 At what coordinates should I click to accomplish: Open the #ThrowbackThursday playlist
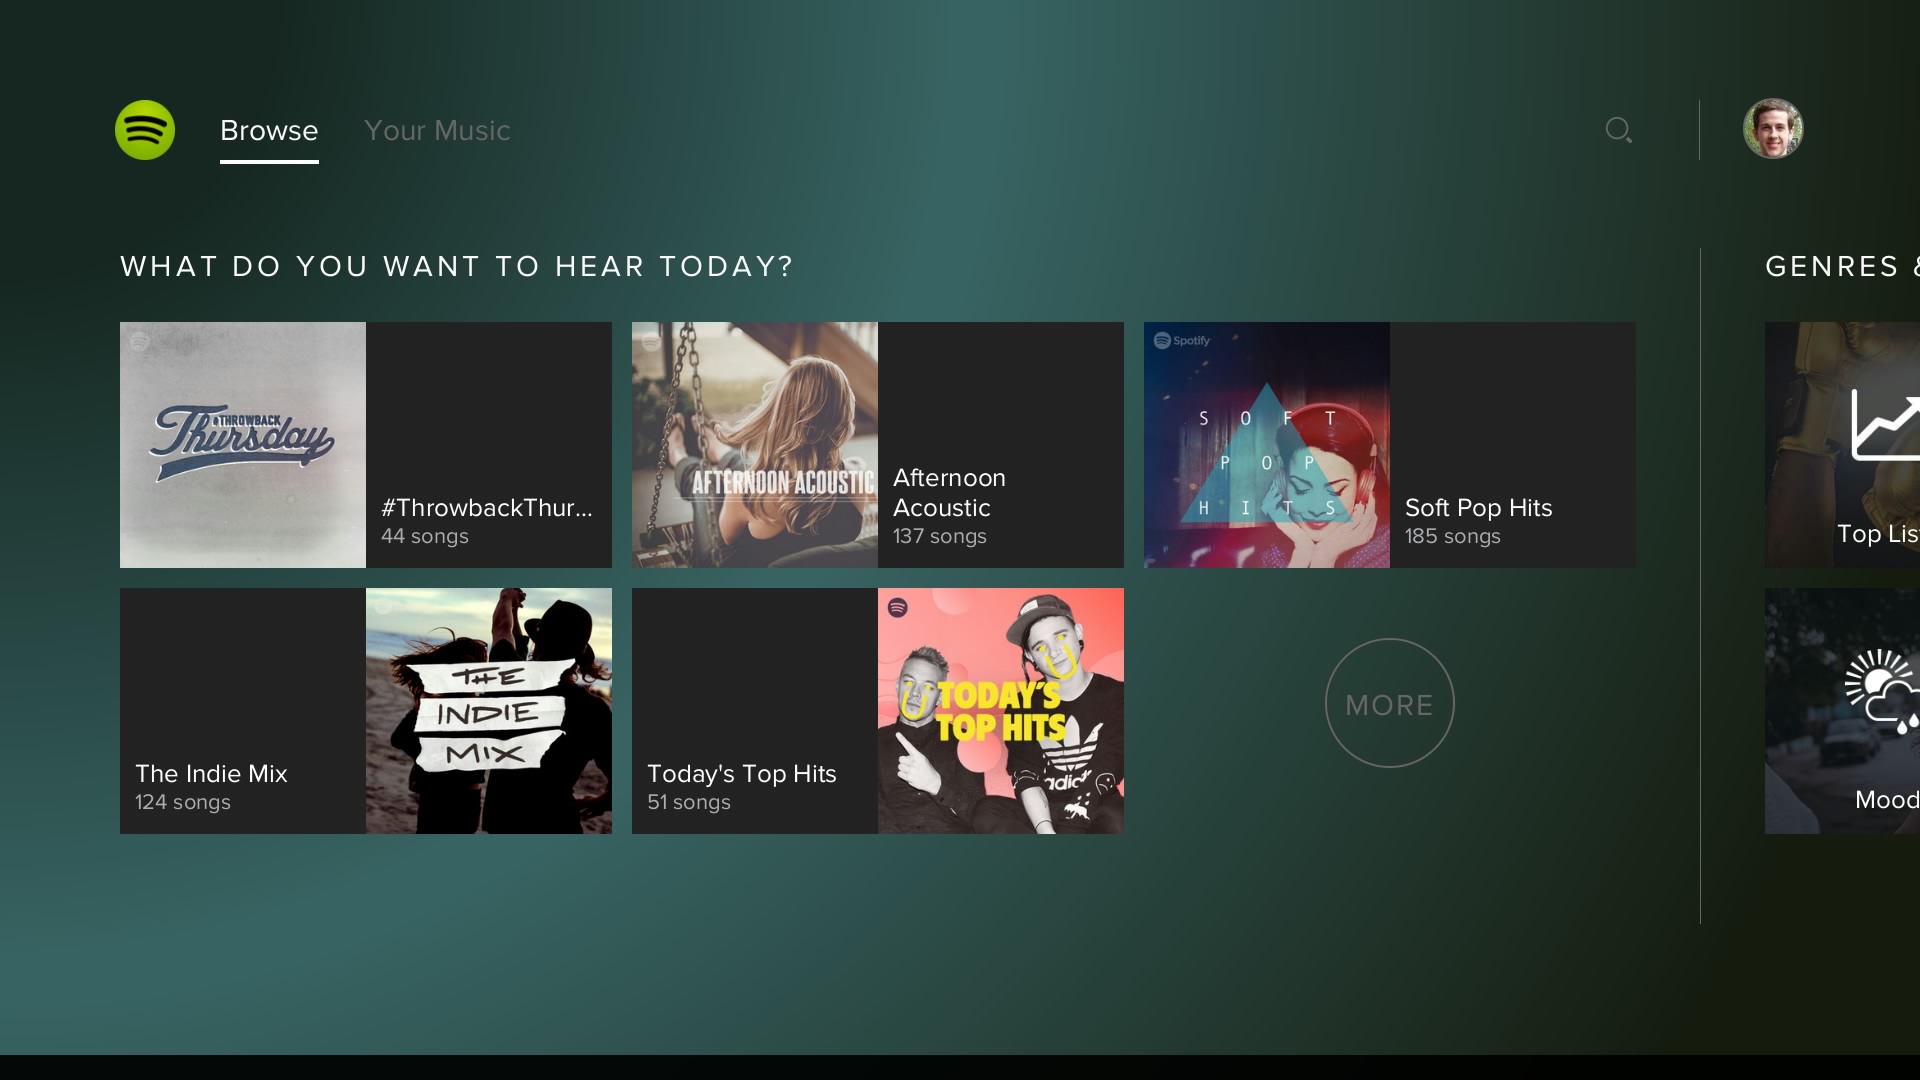[x=488, y=507]
